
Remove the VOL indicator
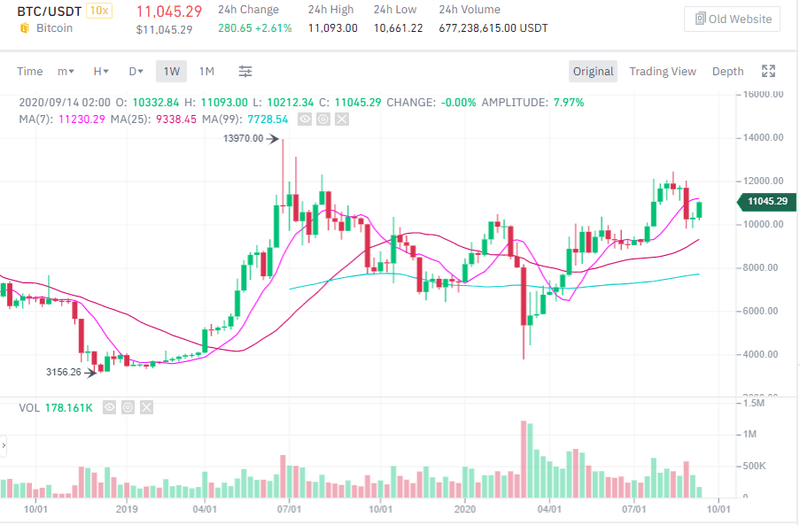(x=148, y=408)
